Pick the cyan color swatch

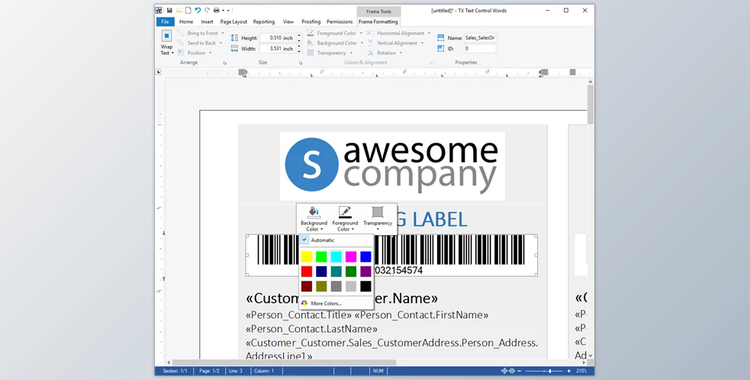tap(336, 257)
